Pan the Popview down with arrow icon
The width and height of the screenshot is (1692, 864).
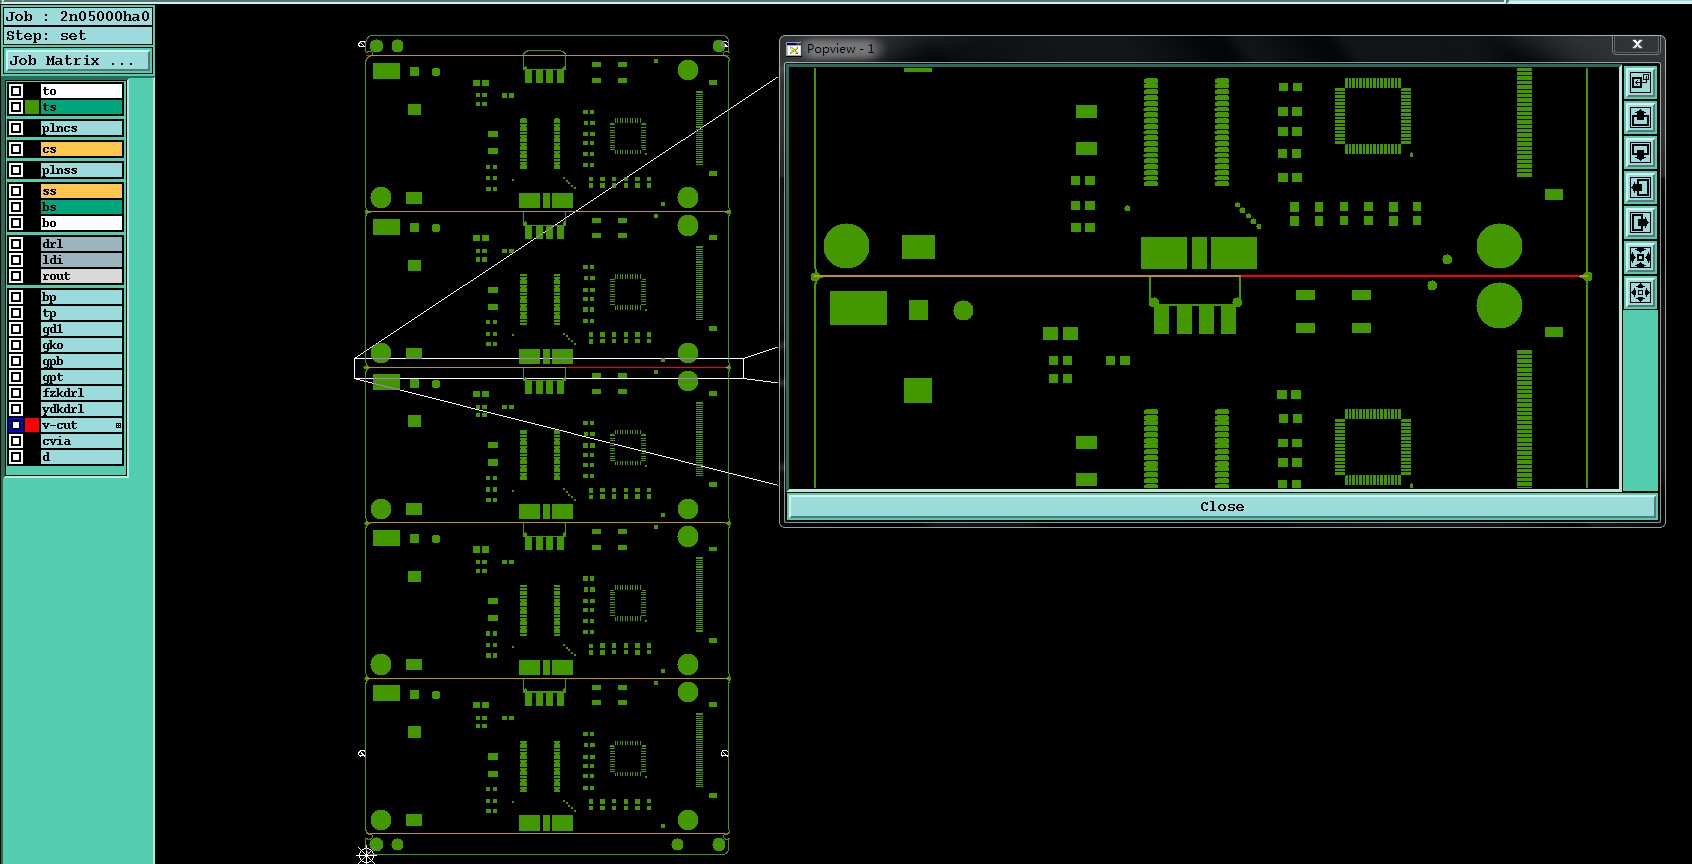pos(1640,152)
